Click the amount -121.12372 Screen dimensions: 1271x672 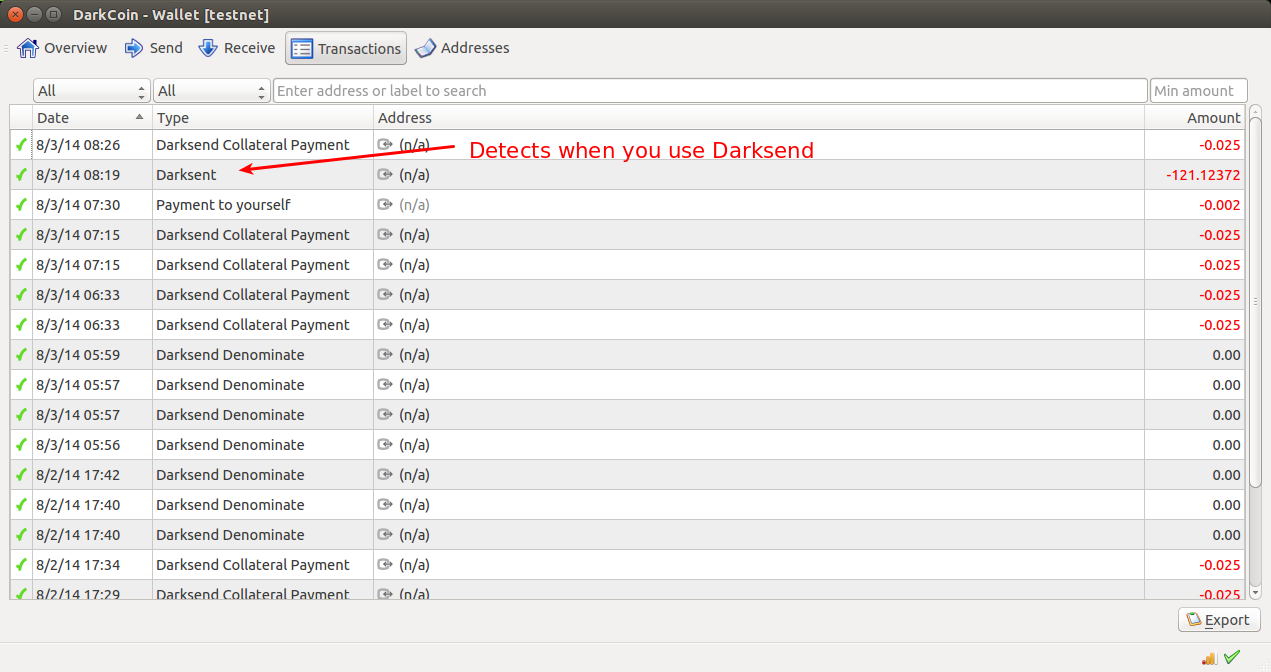[1203, 175]
